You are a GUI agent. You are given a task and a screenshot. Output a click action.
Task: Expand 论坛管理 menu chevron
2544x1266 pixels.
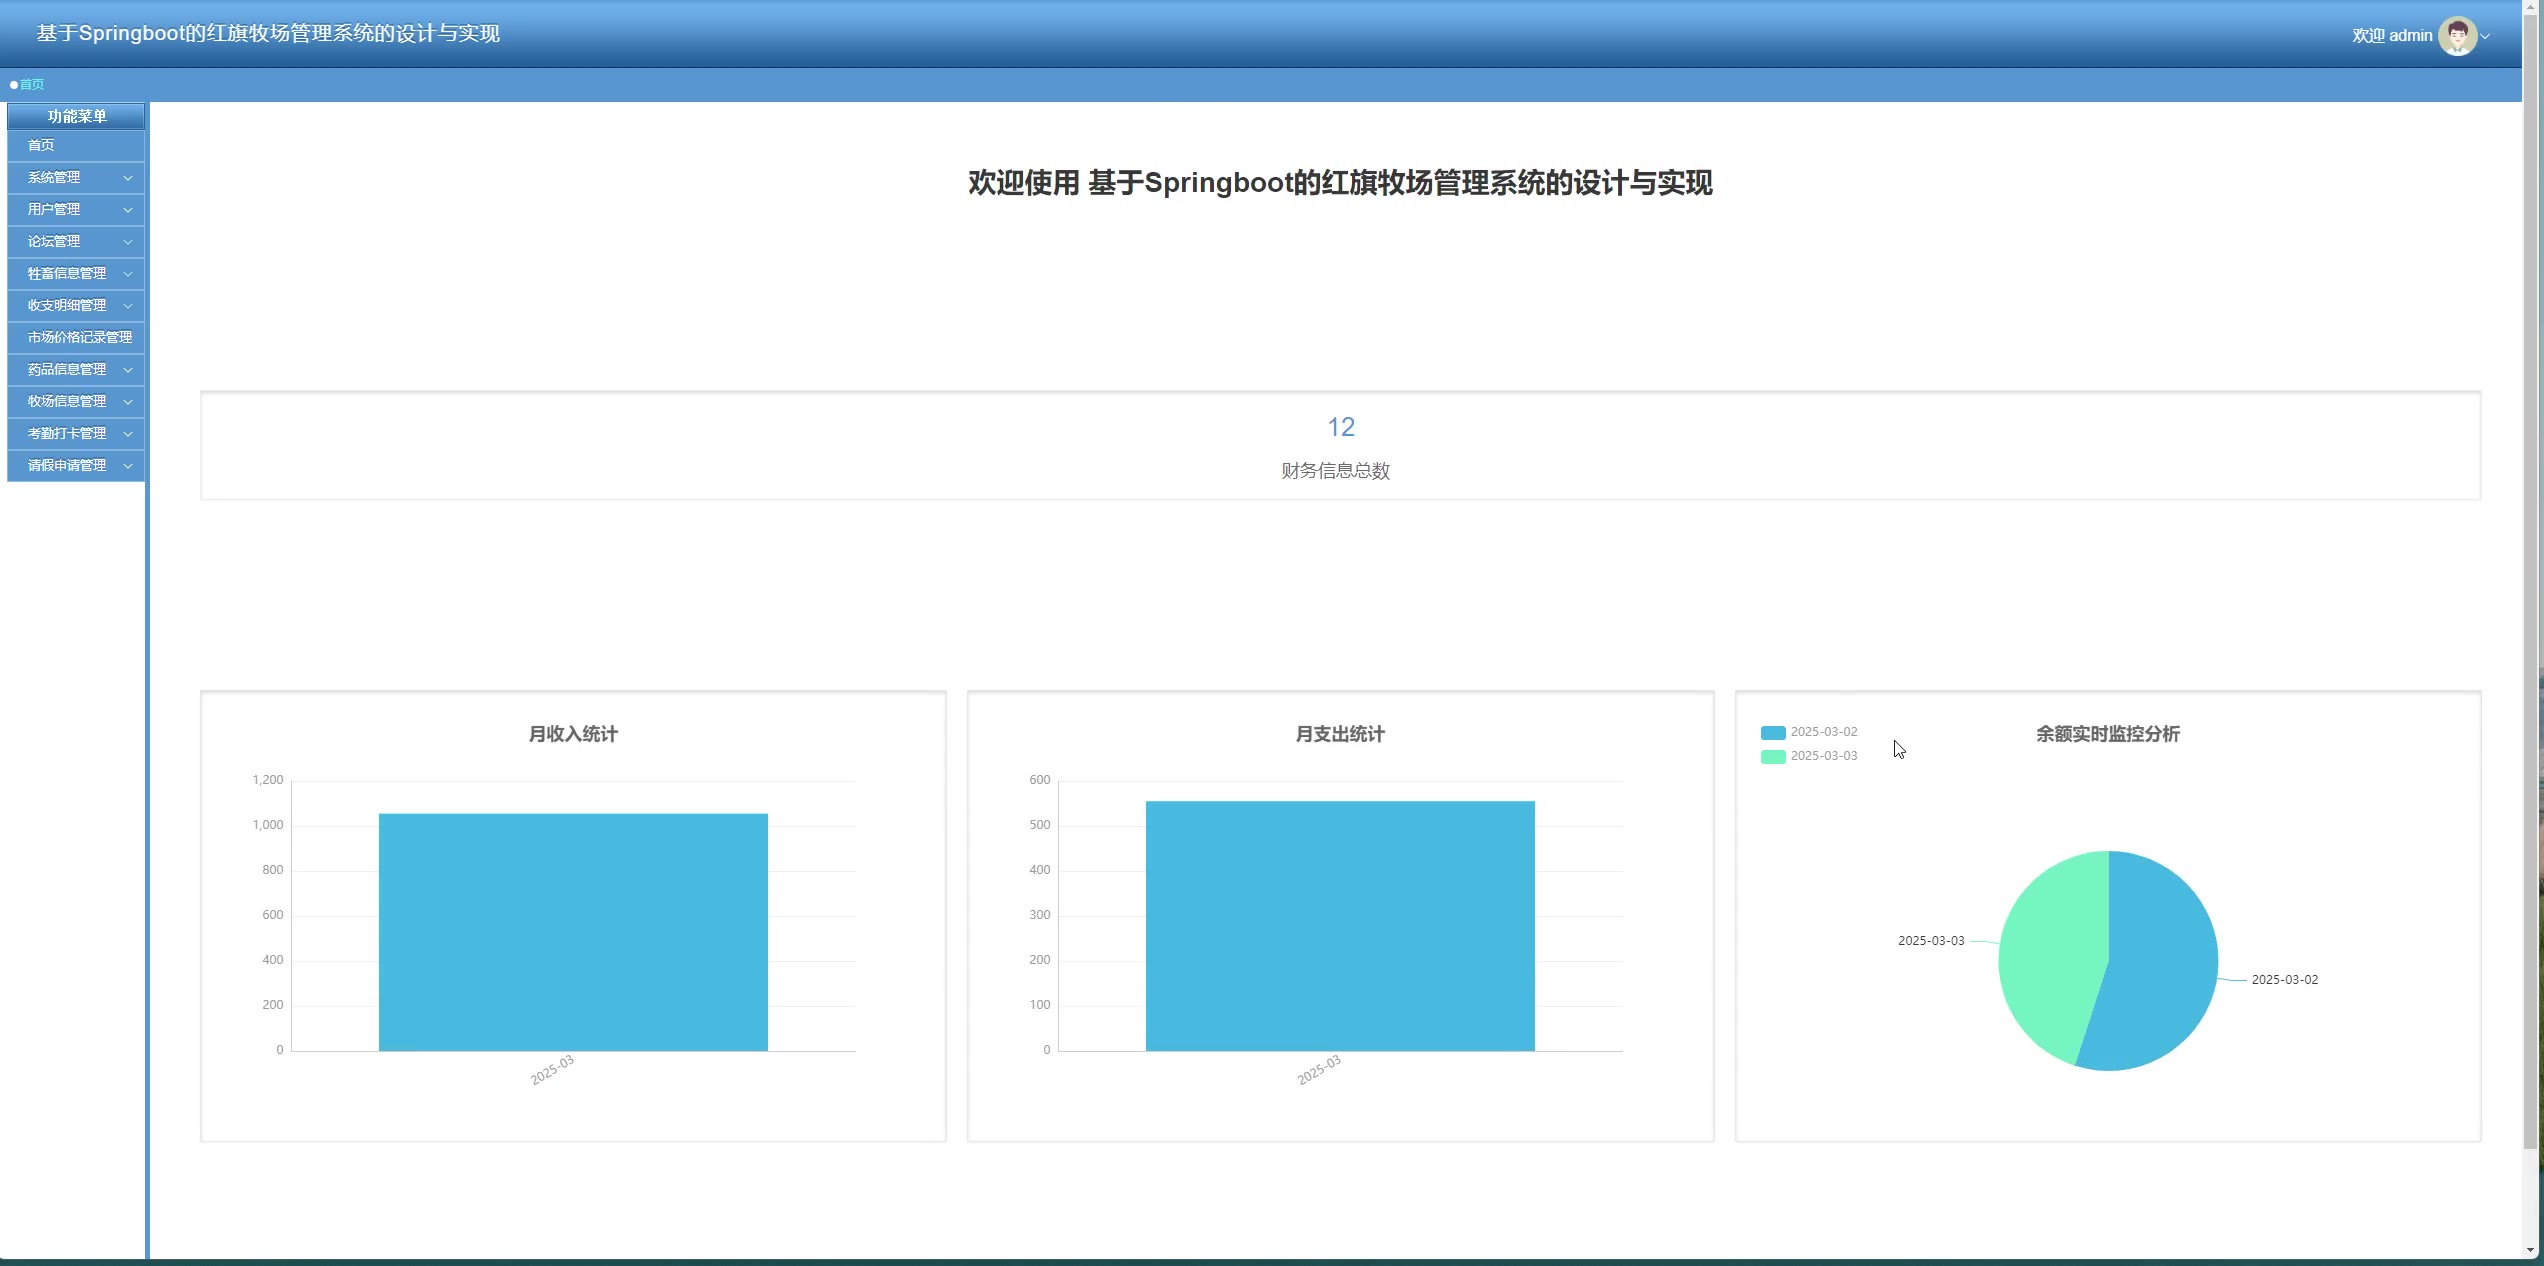[127, 242]
